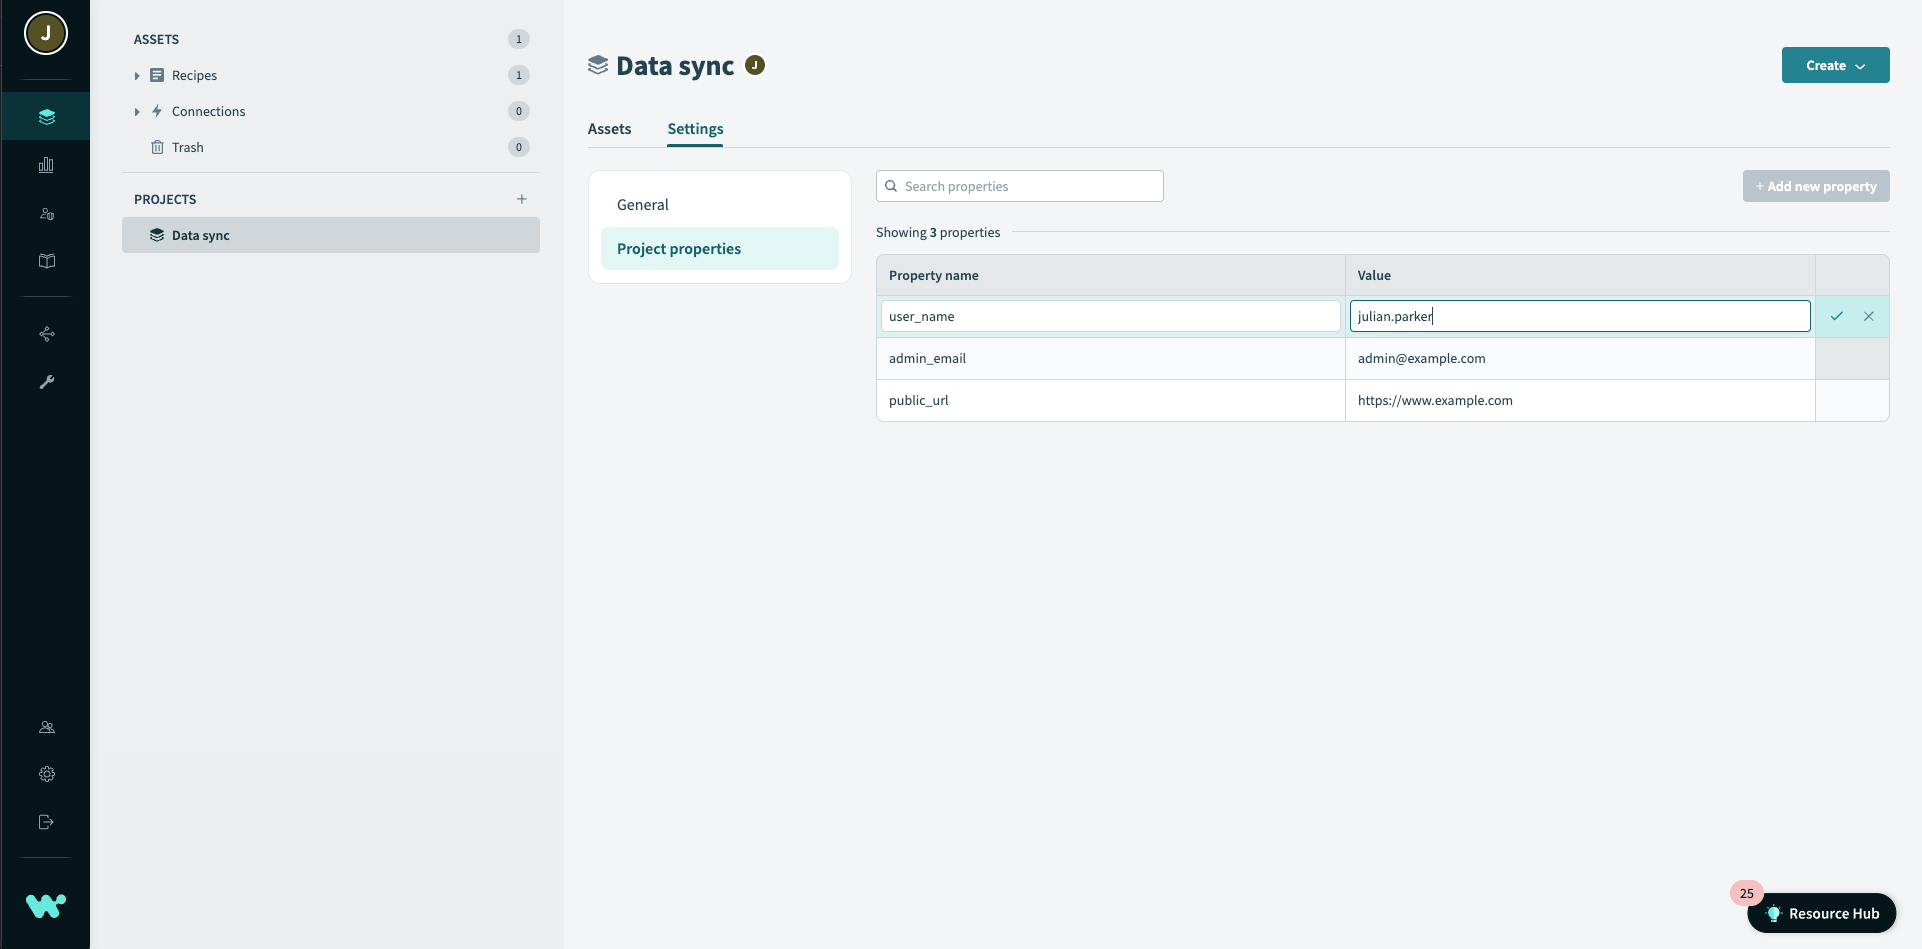
Task: Click the Search properties field
Action: click(1020, 186)
